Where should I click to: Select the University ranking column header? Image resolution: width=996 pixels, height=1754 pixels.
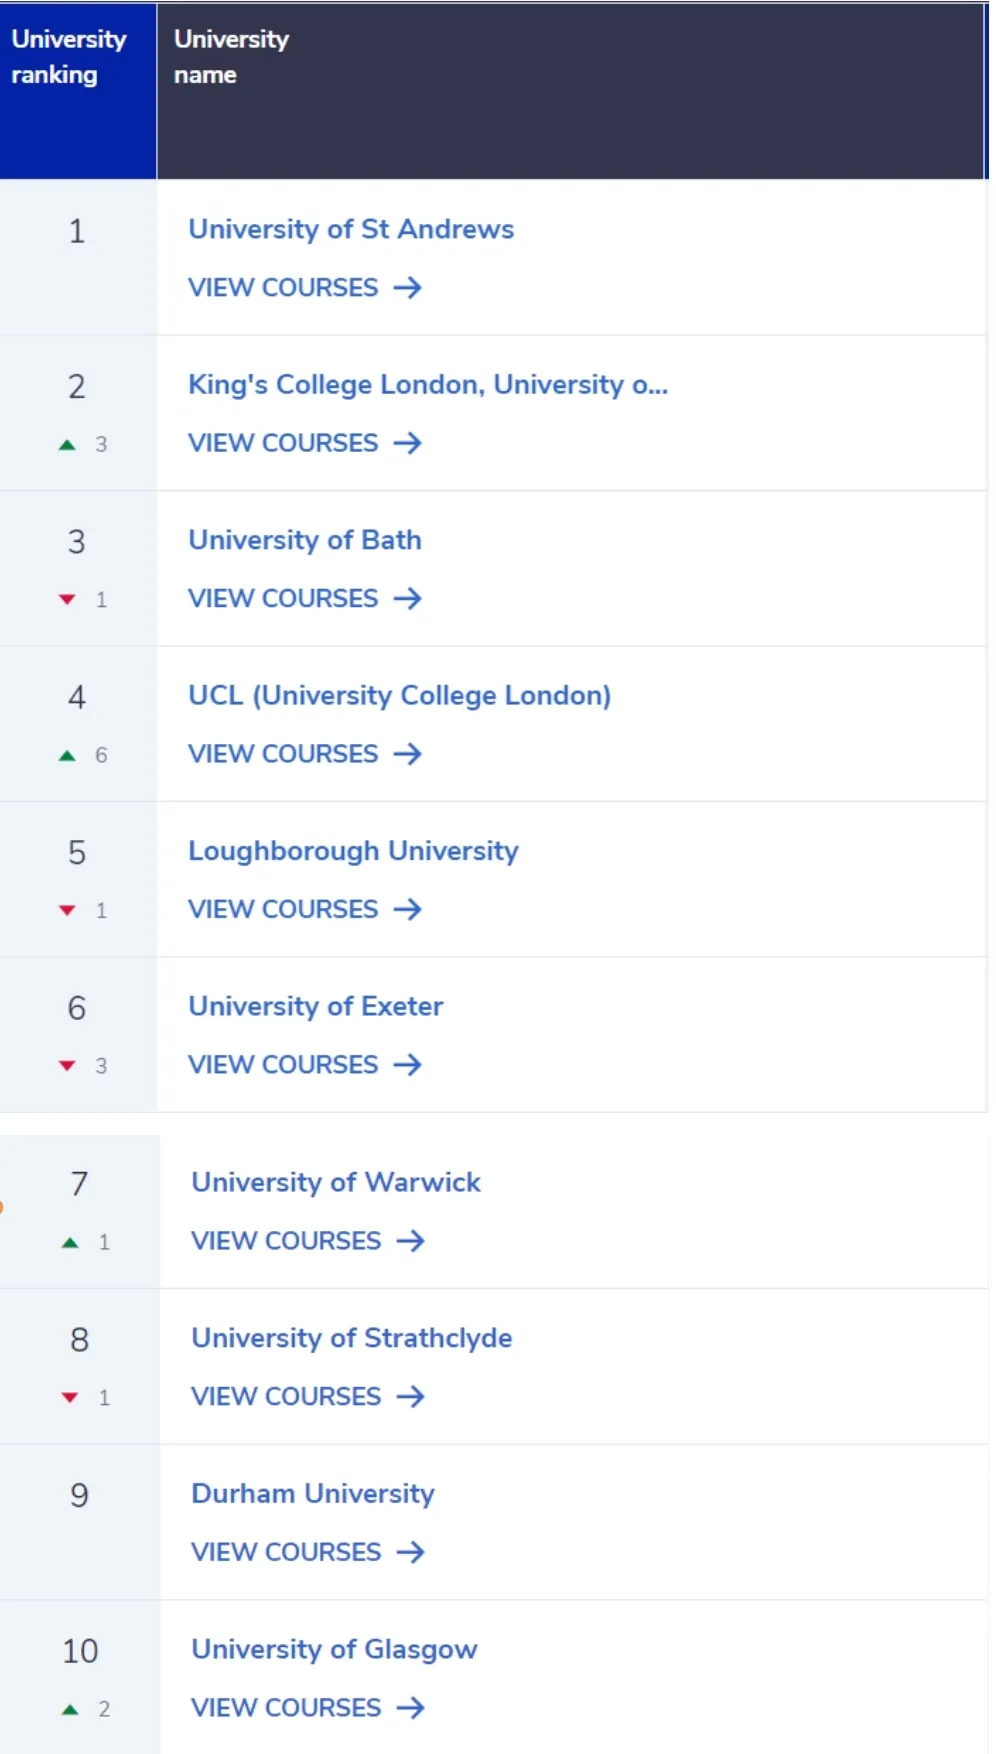[78, 91]
